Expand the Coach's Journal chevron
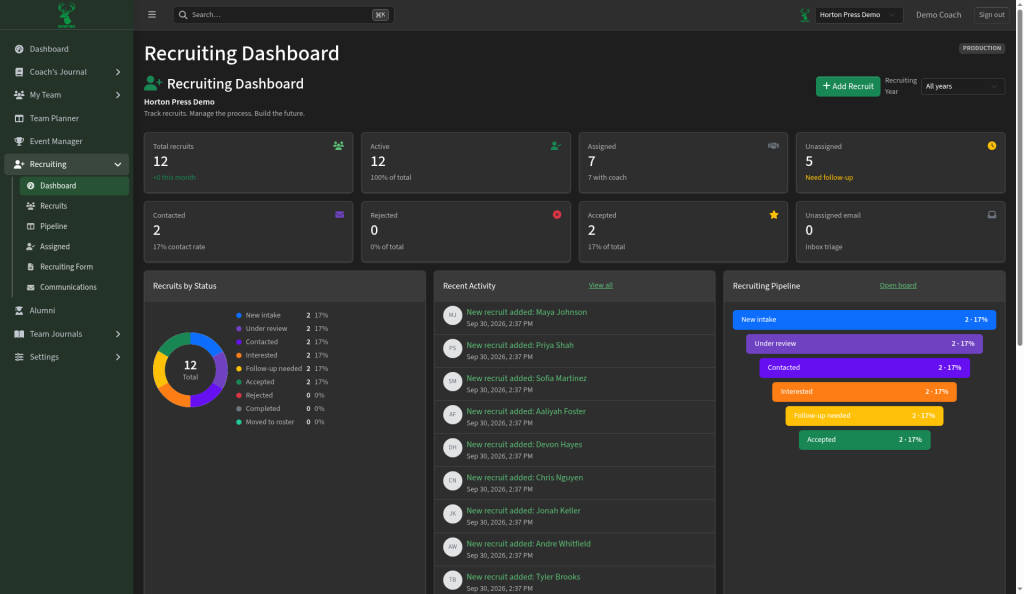 pyautogui.click(x=118, y=72)
